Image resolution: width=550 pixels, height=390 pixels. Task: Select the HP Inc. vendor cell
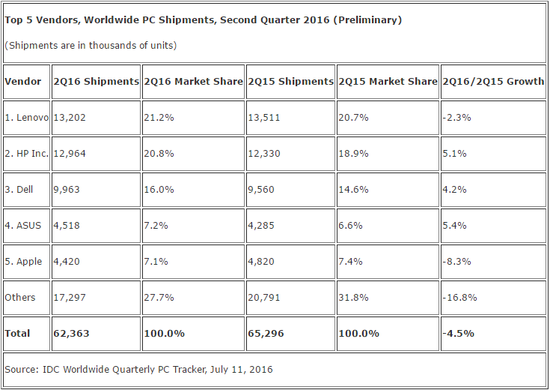(x=27, y=154)
